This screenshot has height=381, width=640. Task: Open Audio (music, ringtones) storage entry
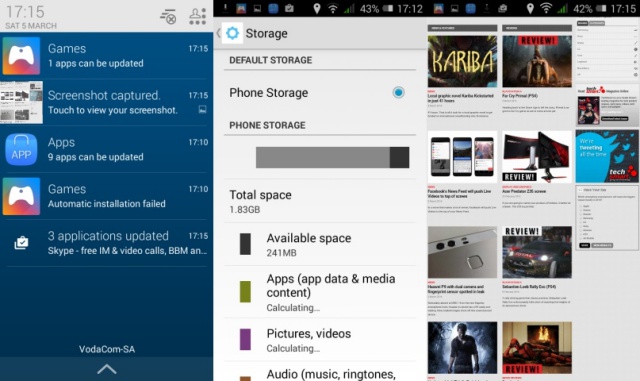pos(320,372)
